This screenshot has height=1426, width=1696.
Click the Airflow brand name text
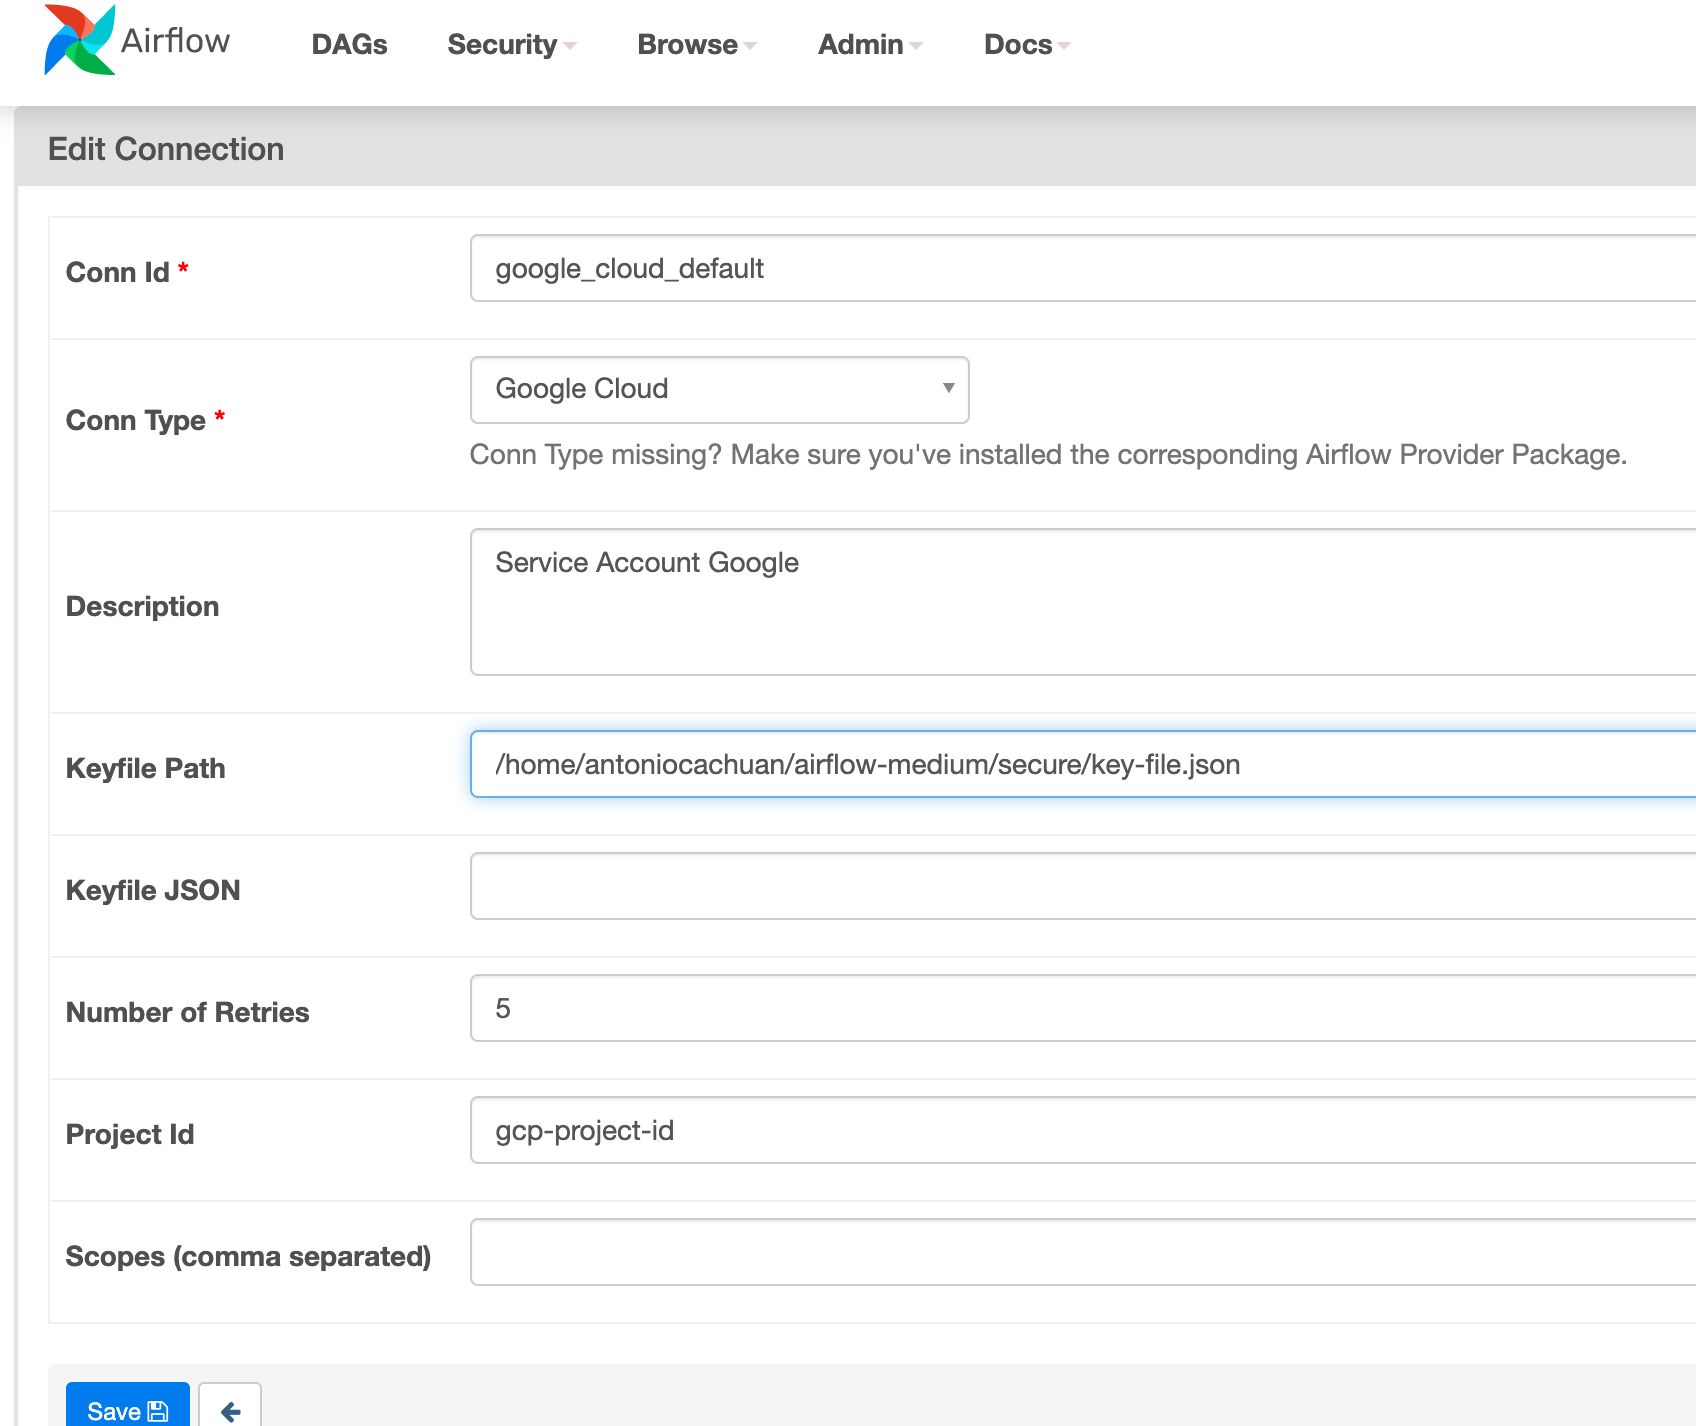coord(175,41)
